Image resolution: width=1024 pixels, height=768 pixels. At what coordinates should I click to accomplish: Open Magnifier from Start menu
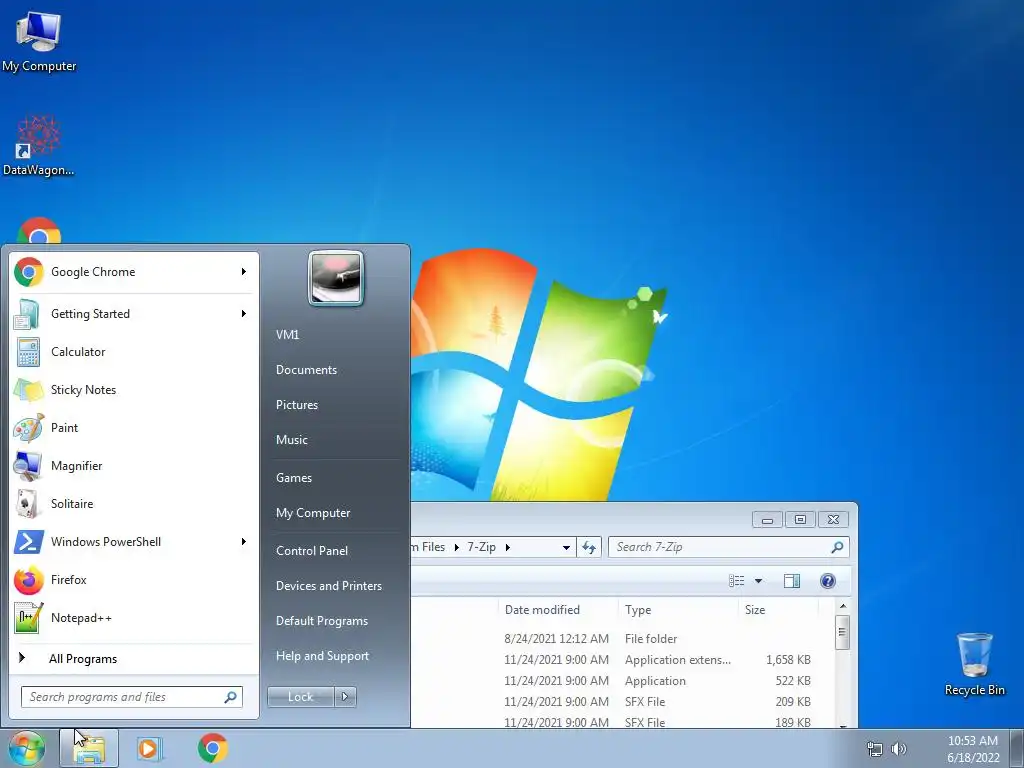133,466
